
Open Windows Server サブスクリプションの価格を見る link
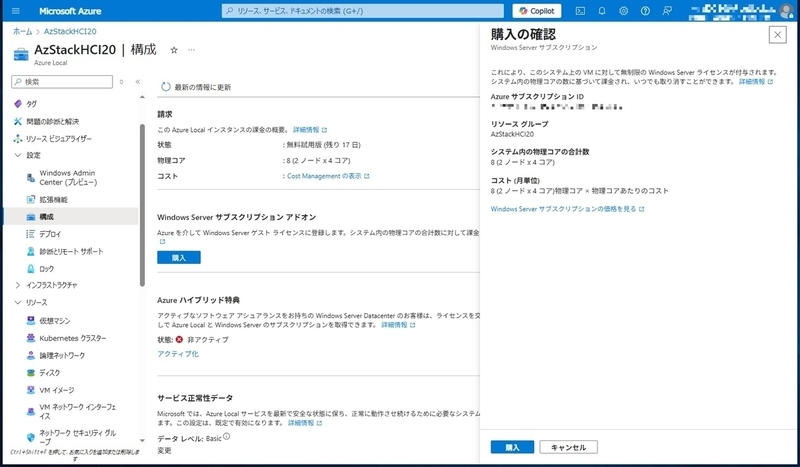click(567, 209)
